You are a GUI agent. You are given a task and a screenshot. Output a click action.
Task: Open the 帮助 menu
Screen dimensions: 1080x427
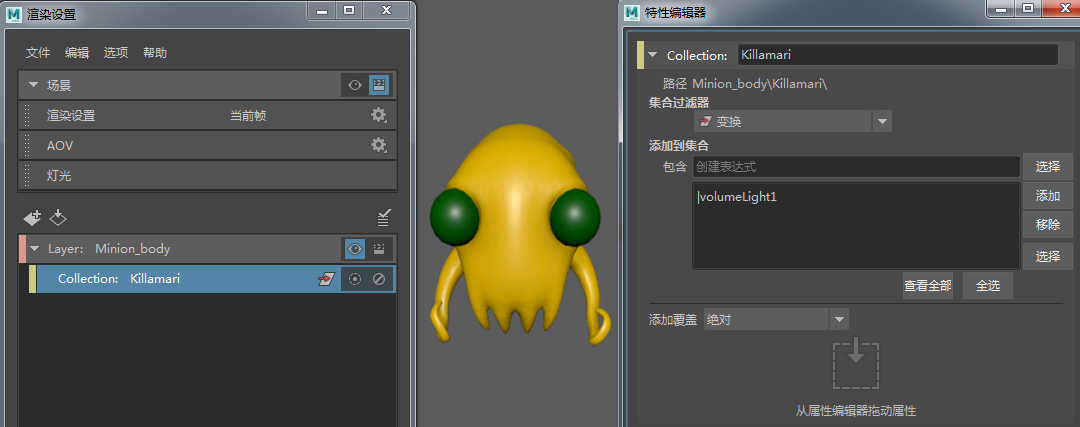(x=155, y=53)
